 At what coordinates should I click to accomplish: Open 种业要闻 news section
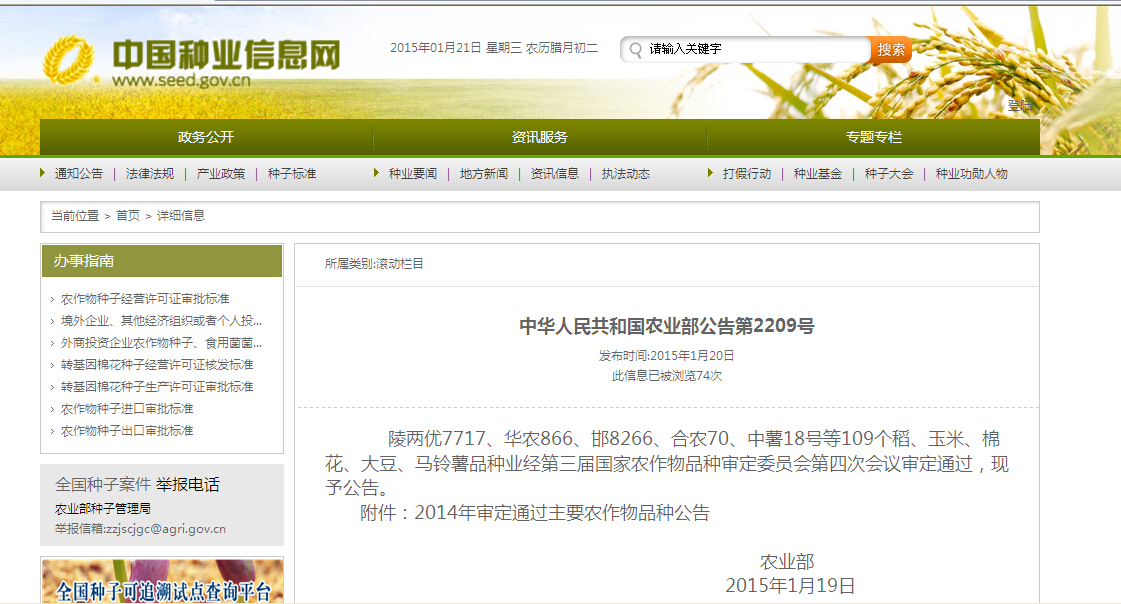412,174
